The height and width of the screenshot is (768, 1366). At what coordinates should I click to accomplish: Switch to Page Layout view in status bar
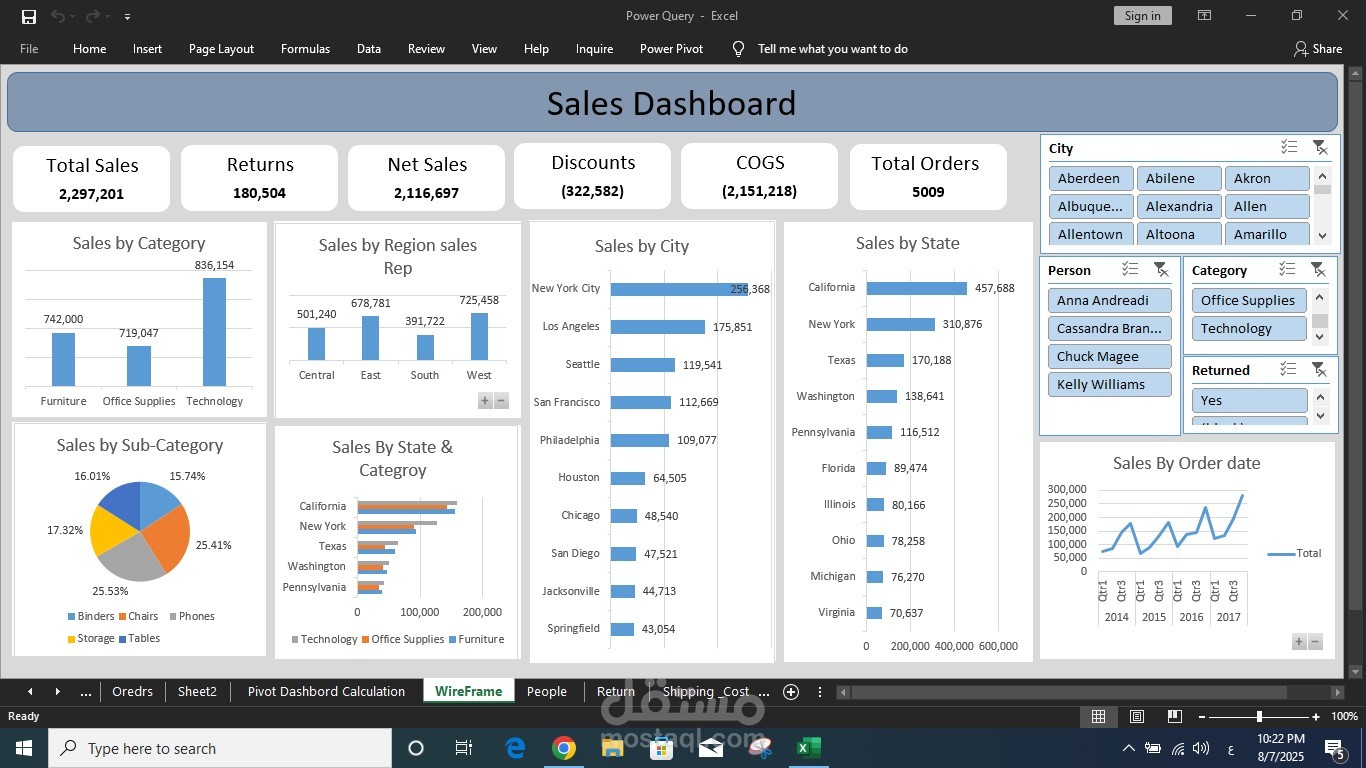pyautogui.click(x=1136, y=716)
